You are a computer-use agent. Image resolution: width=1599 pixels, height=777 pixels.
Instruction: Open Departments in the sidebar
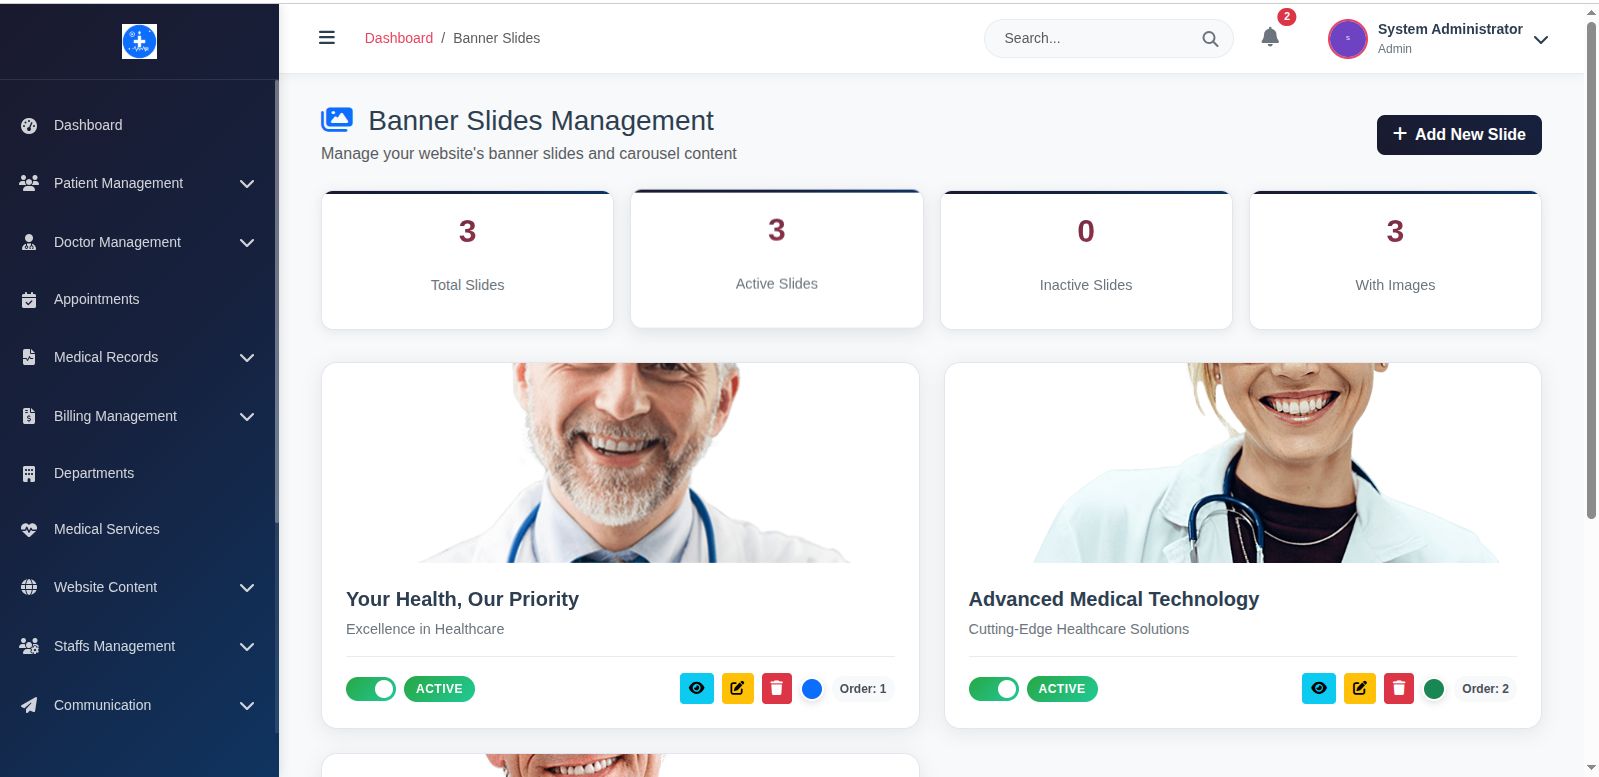coord(94,473)
